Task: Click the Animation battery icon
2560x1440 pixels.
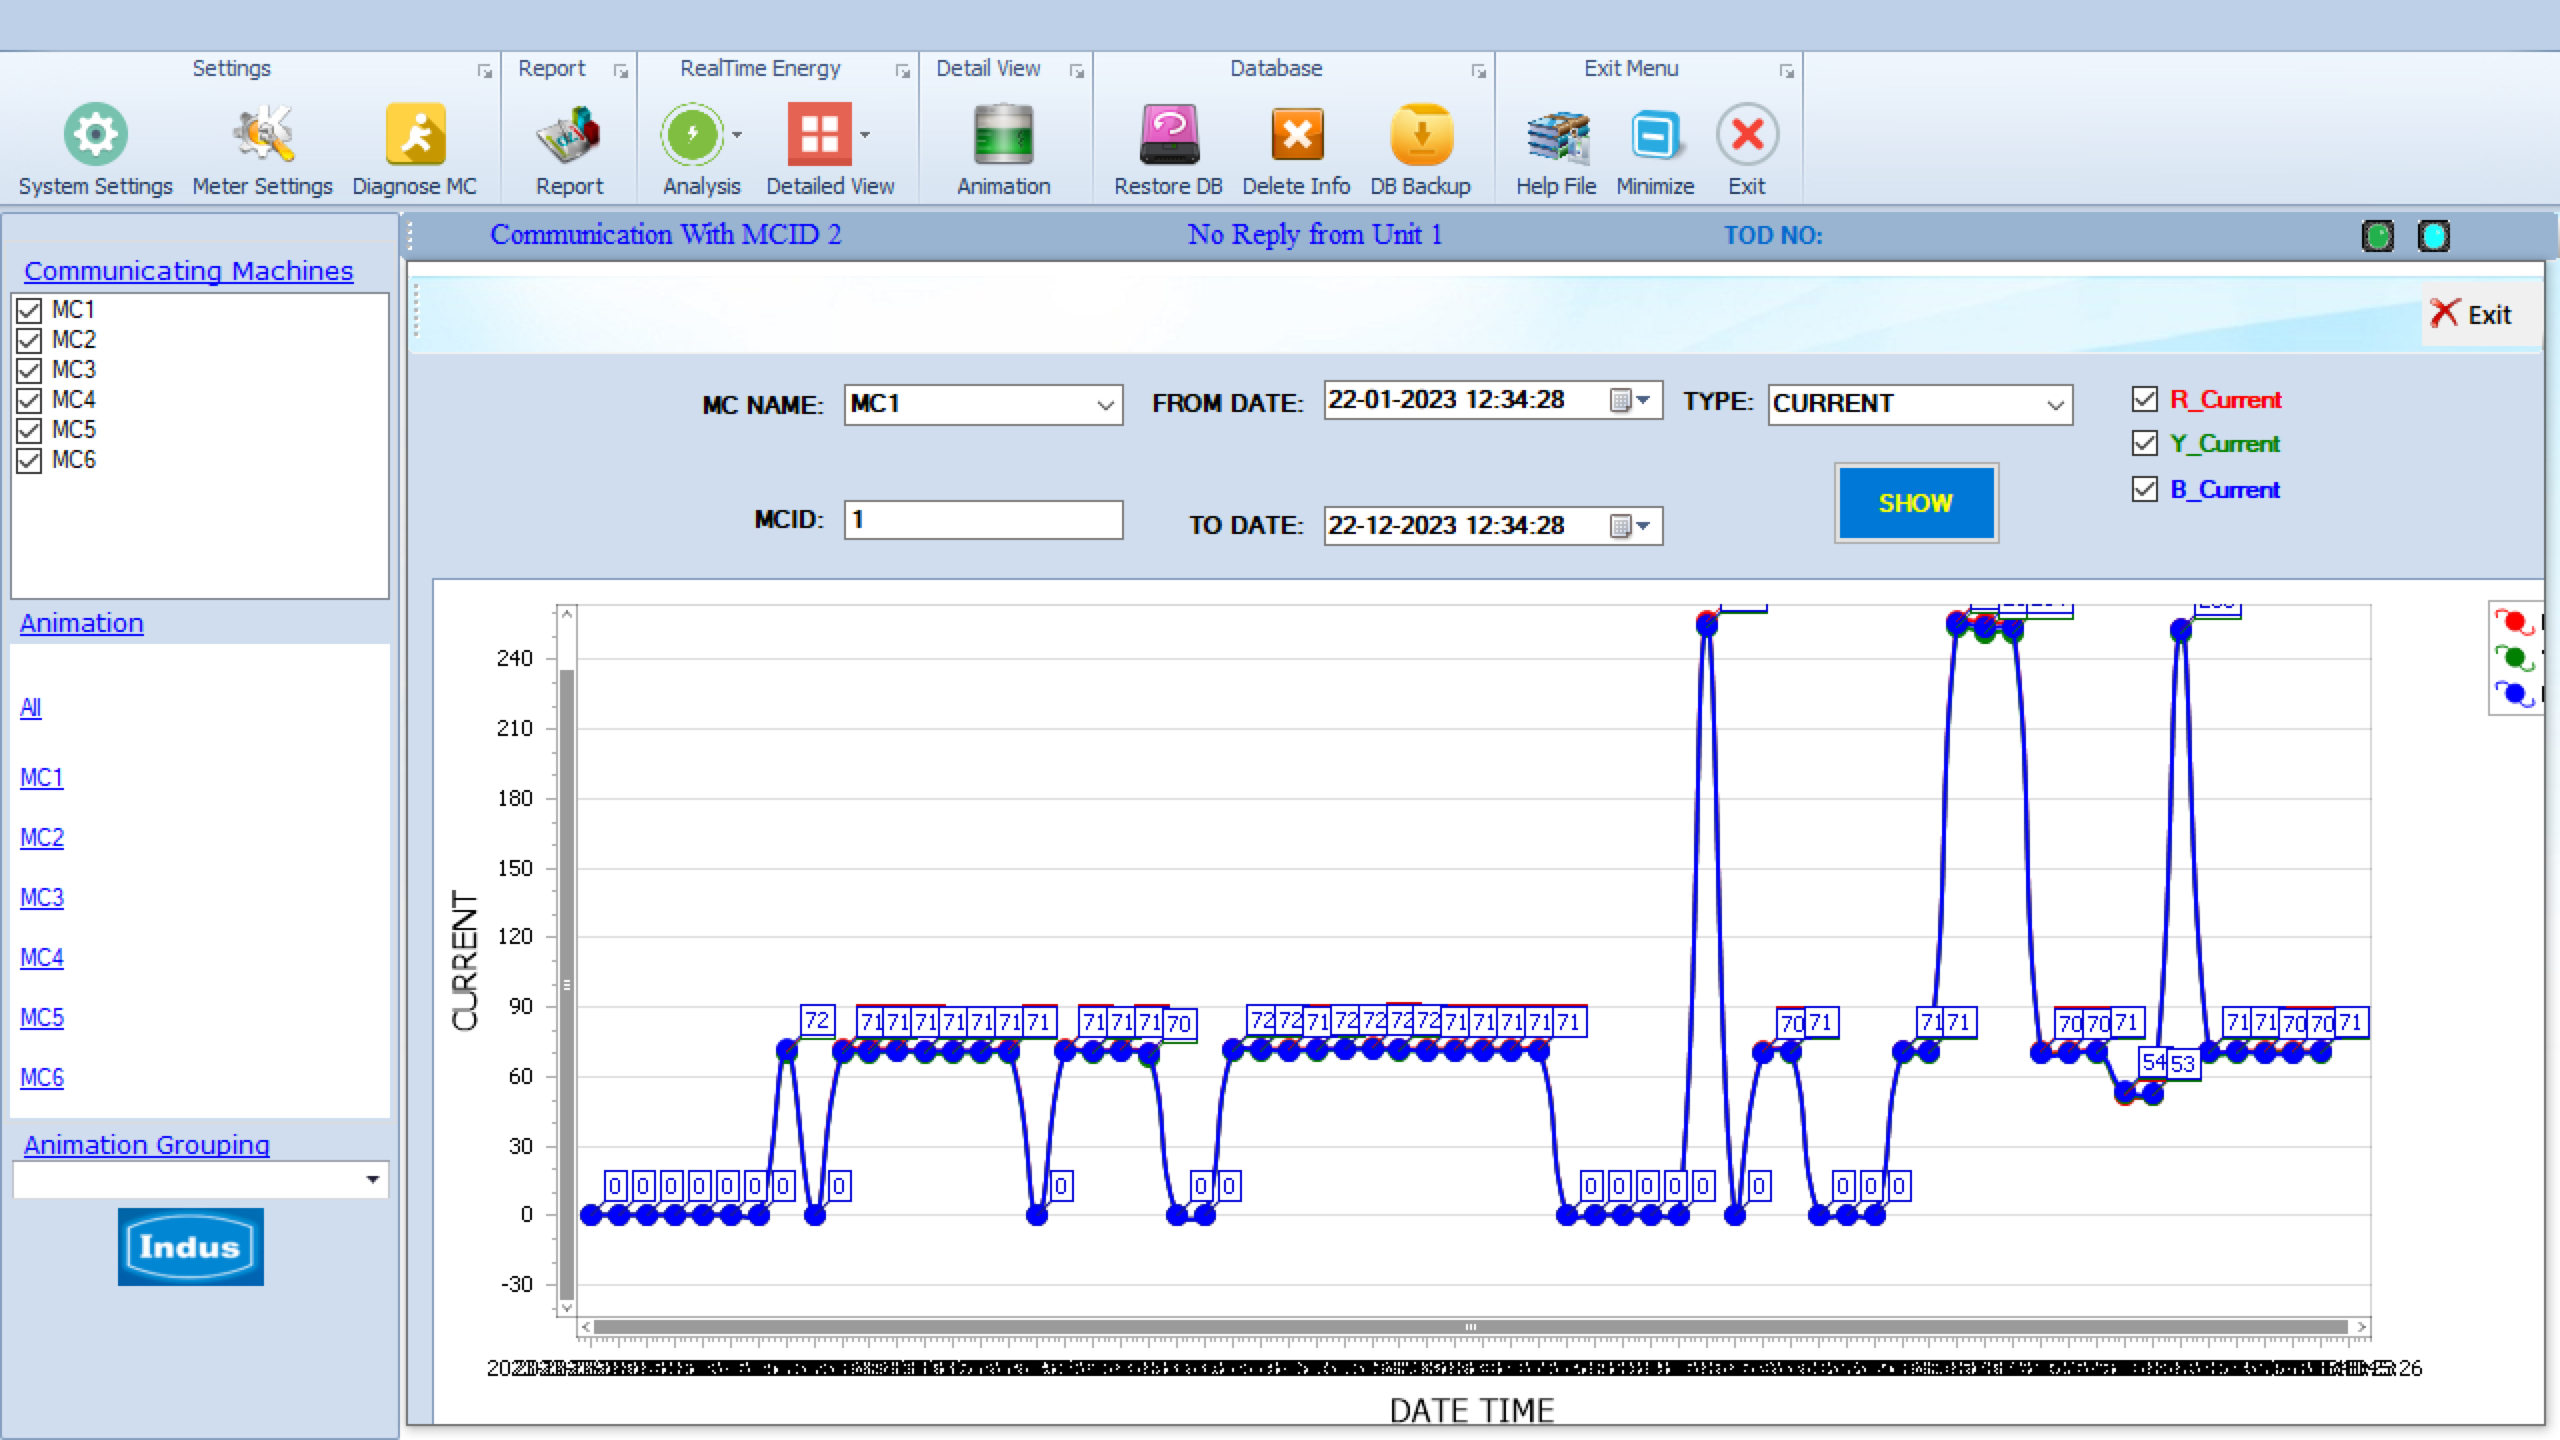Action: pos(1003,135)
